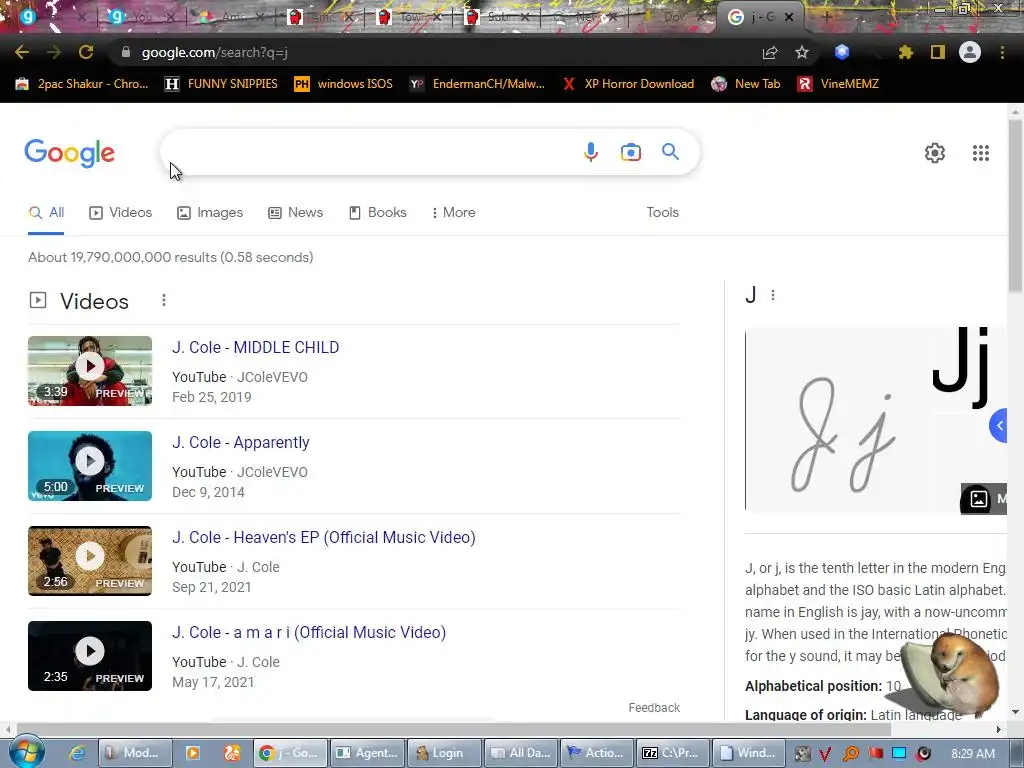
Task: Open the Google apps grid
Action: 980,153
